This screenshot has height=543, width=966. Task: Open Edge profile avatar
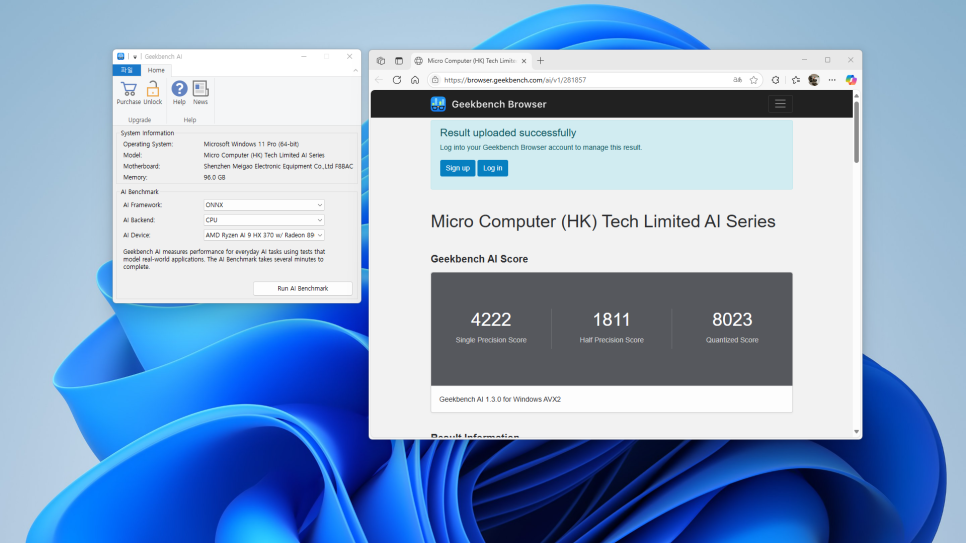click(814, 80)
